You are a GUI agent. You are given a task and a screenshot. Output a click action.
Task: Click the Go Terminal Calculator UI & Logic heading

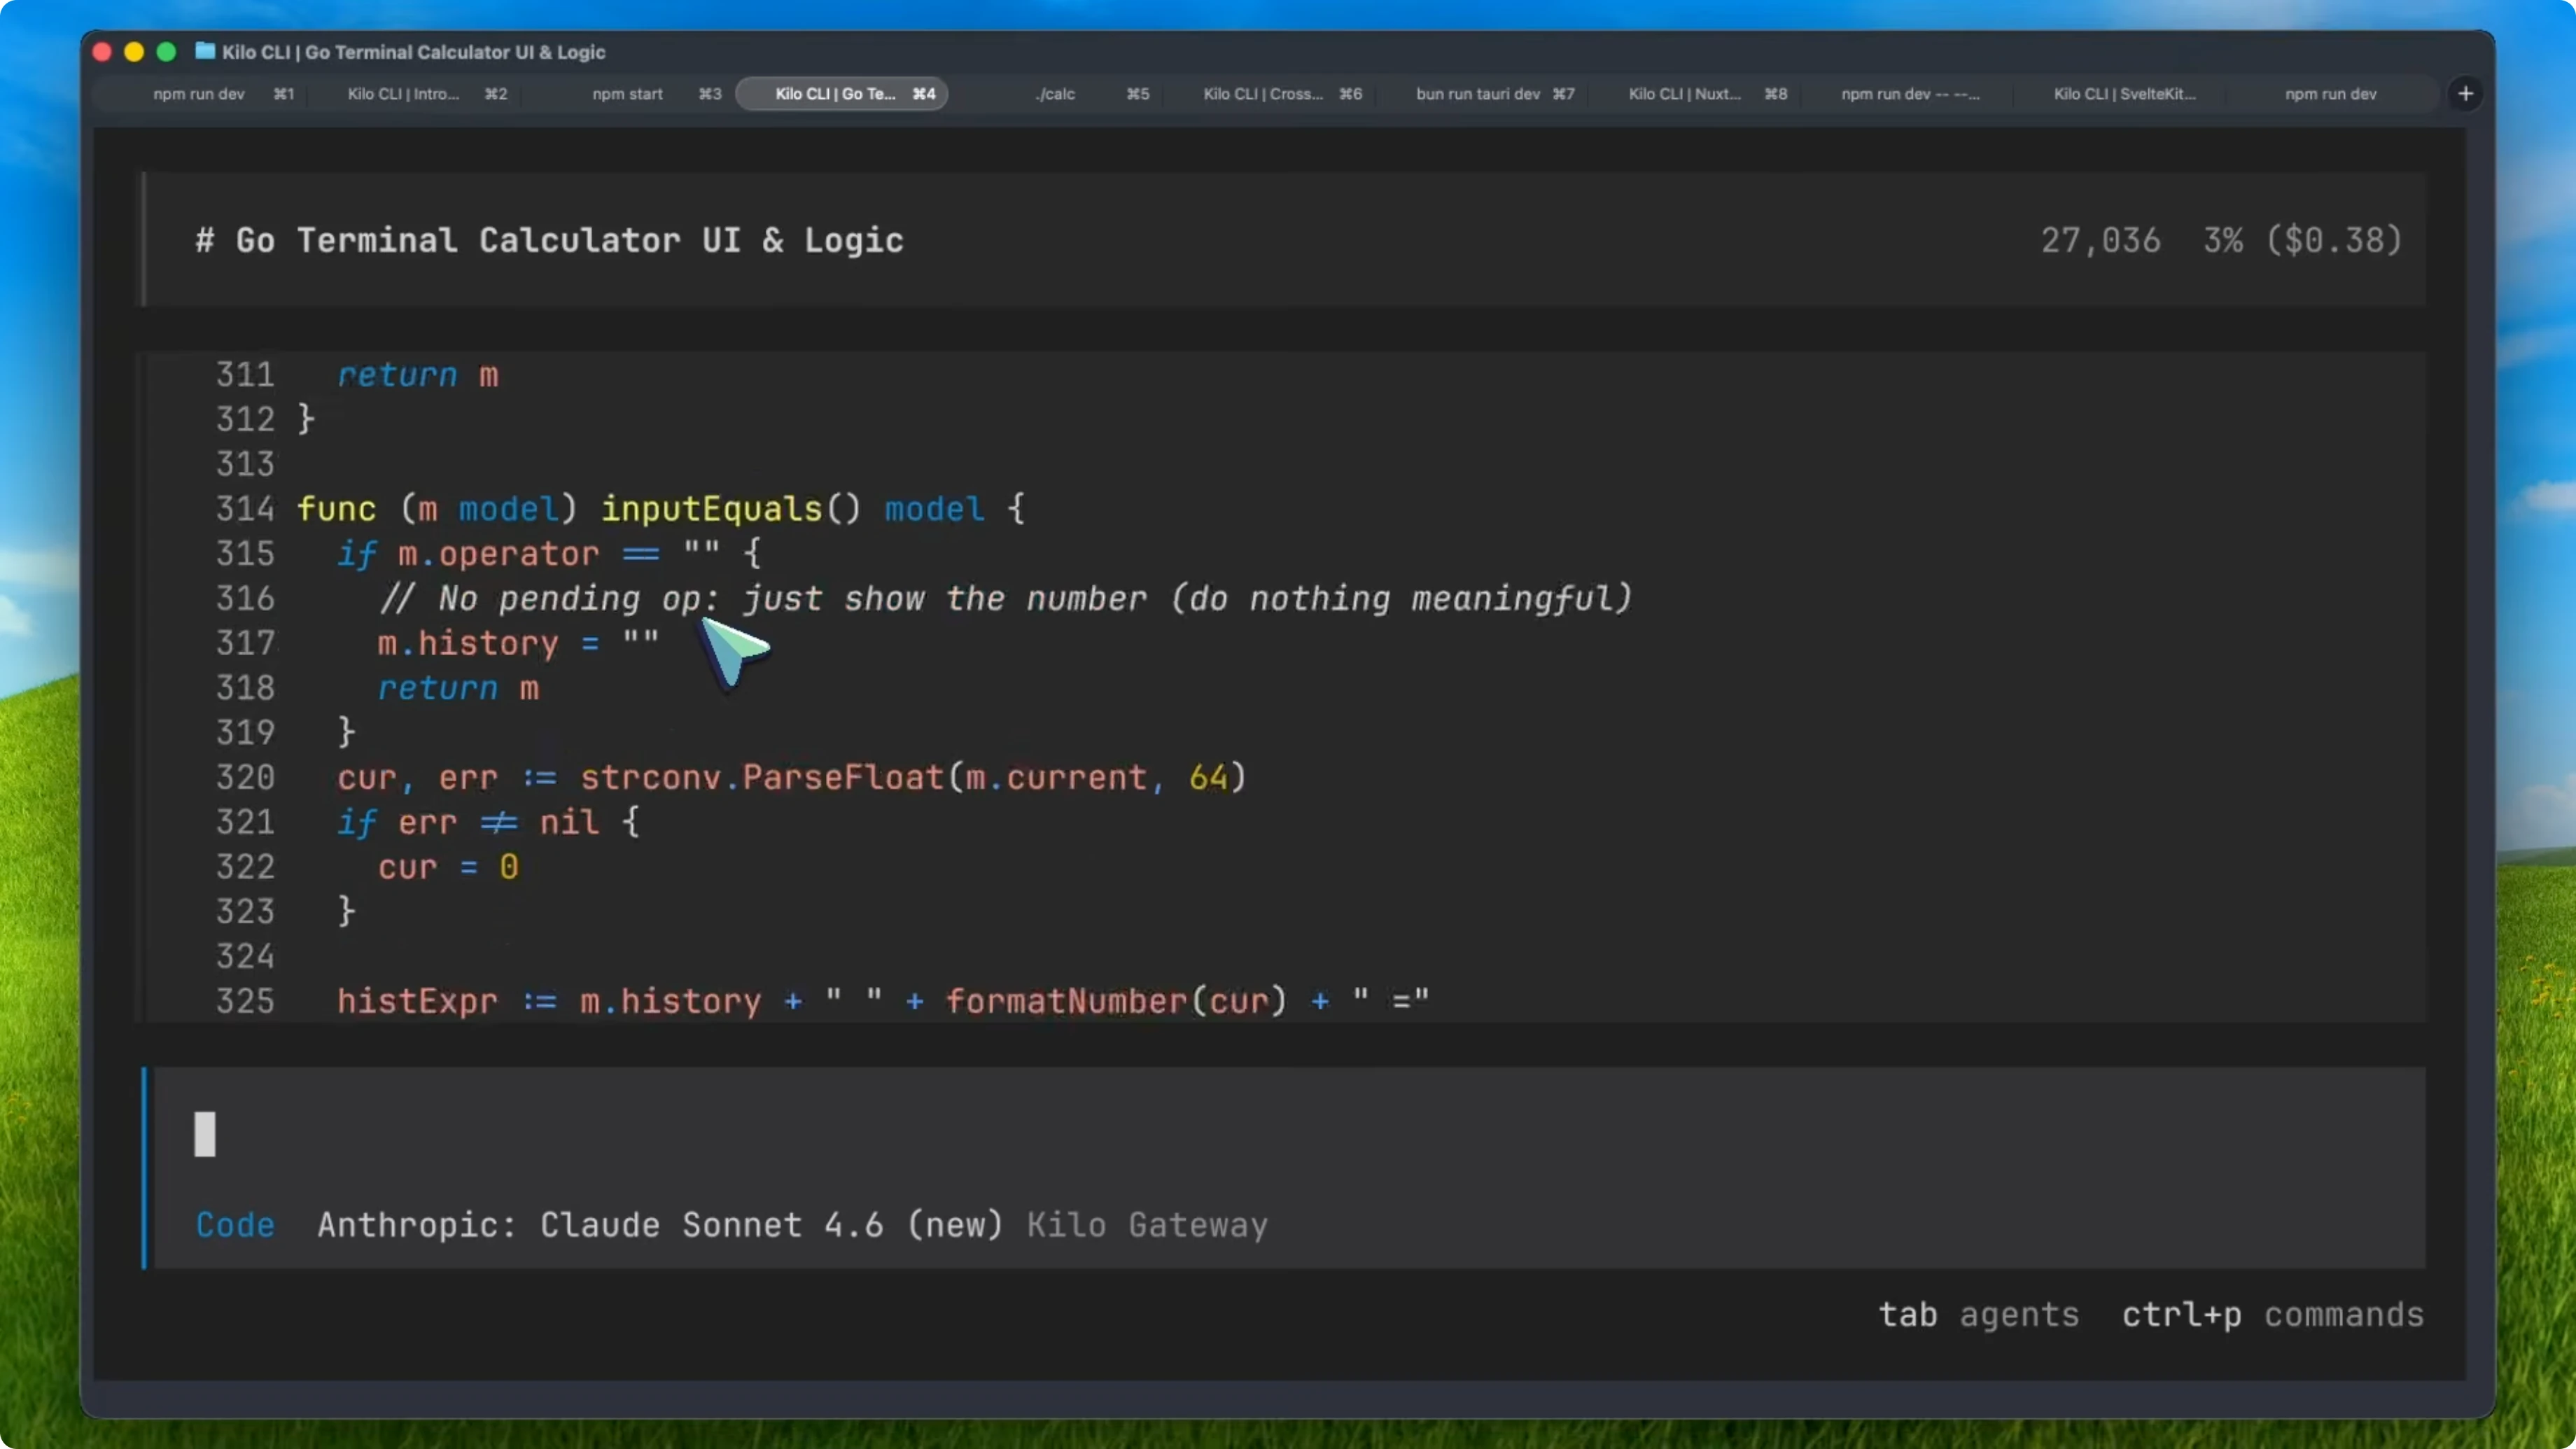coord(550,239)
